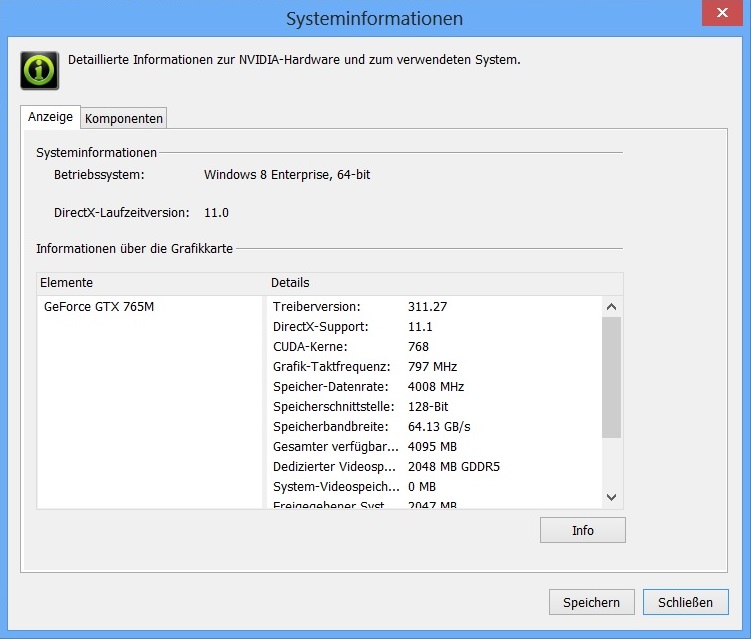
Task: Select the Speicherbandbreite 64.13 GB/s row
Action: pyautogui.click(x=435, y=427)
